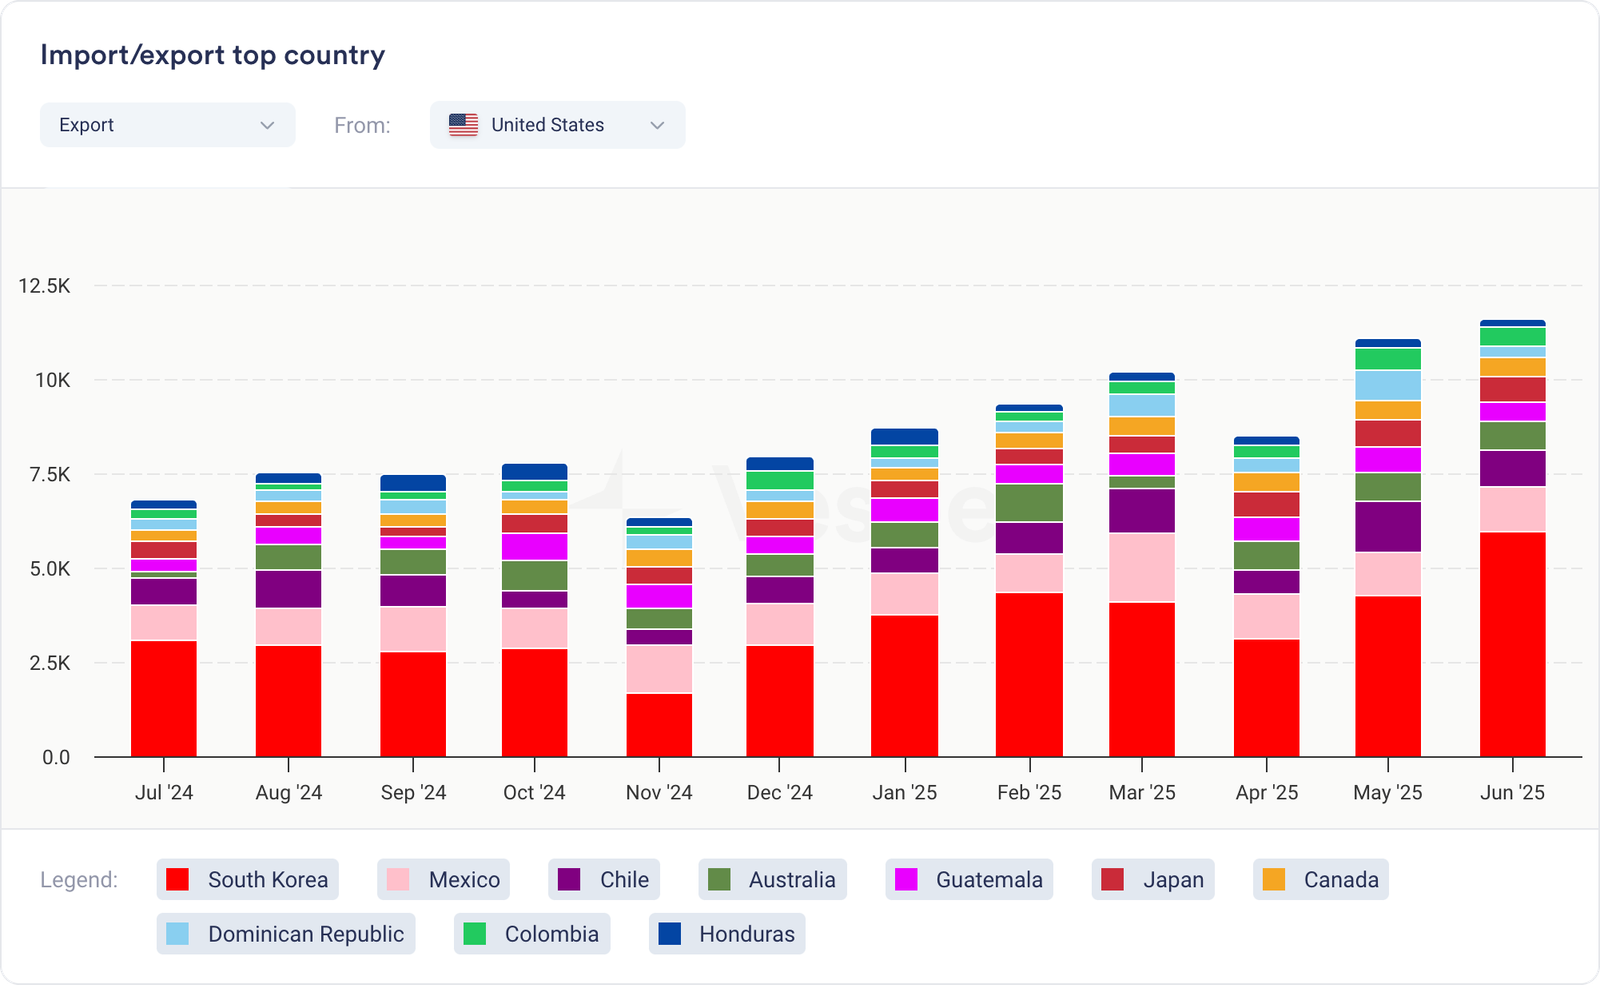1600x985 pixels.
Task: Click the Canada orange legend icon
Action: click(x=1274, y=880)
